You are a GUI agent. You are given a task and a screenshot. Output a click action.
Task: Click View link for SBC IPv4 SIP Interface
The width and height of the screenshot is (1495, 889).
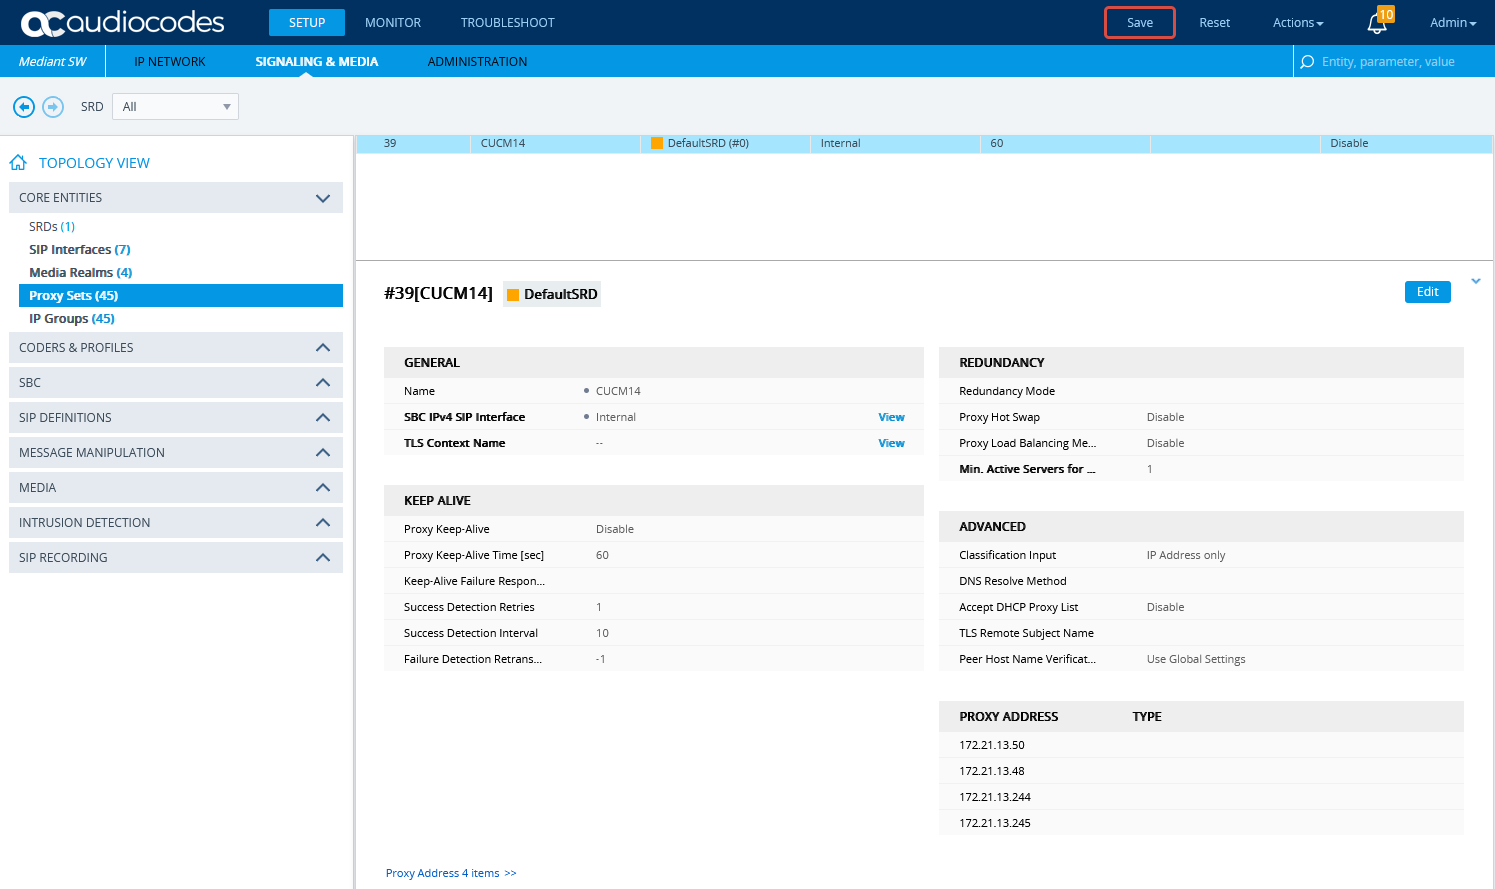point(891,417)
